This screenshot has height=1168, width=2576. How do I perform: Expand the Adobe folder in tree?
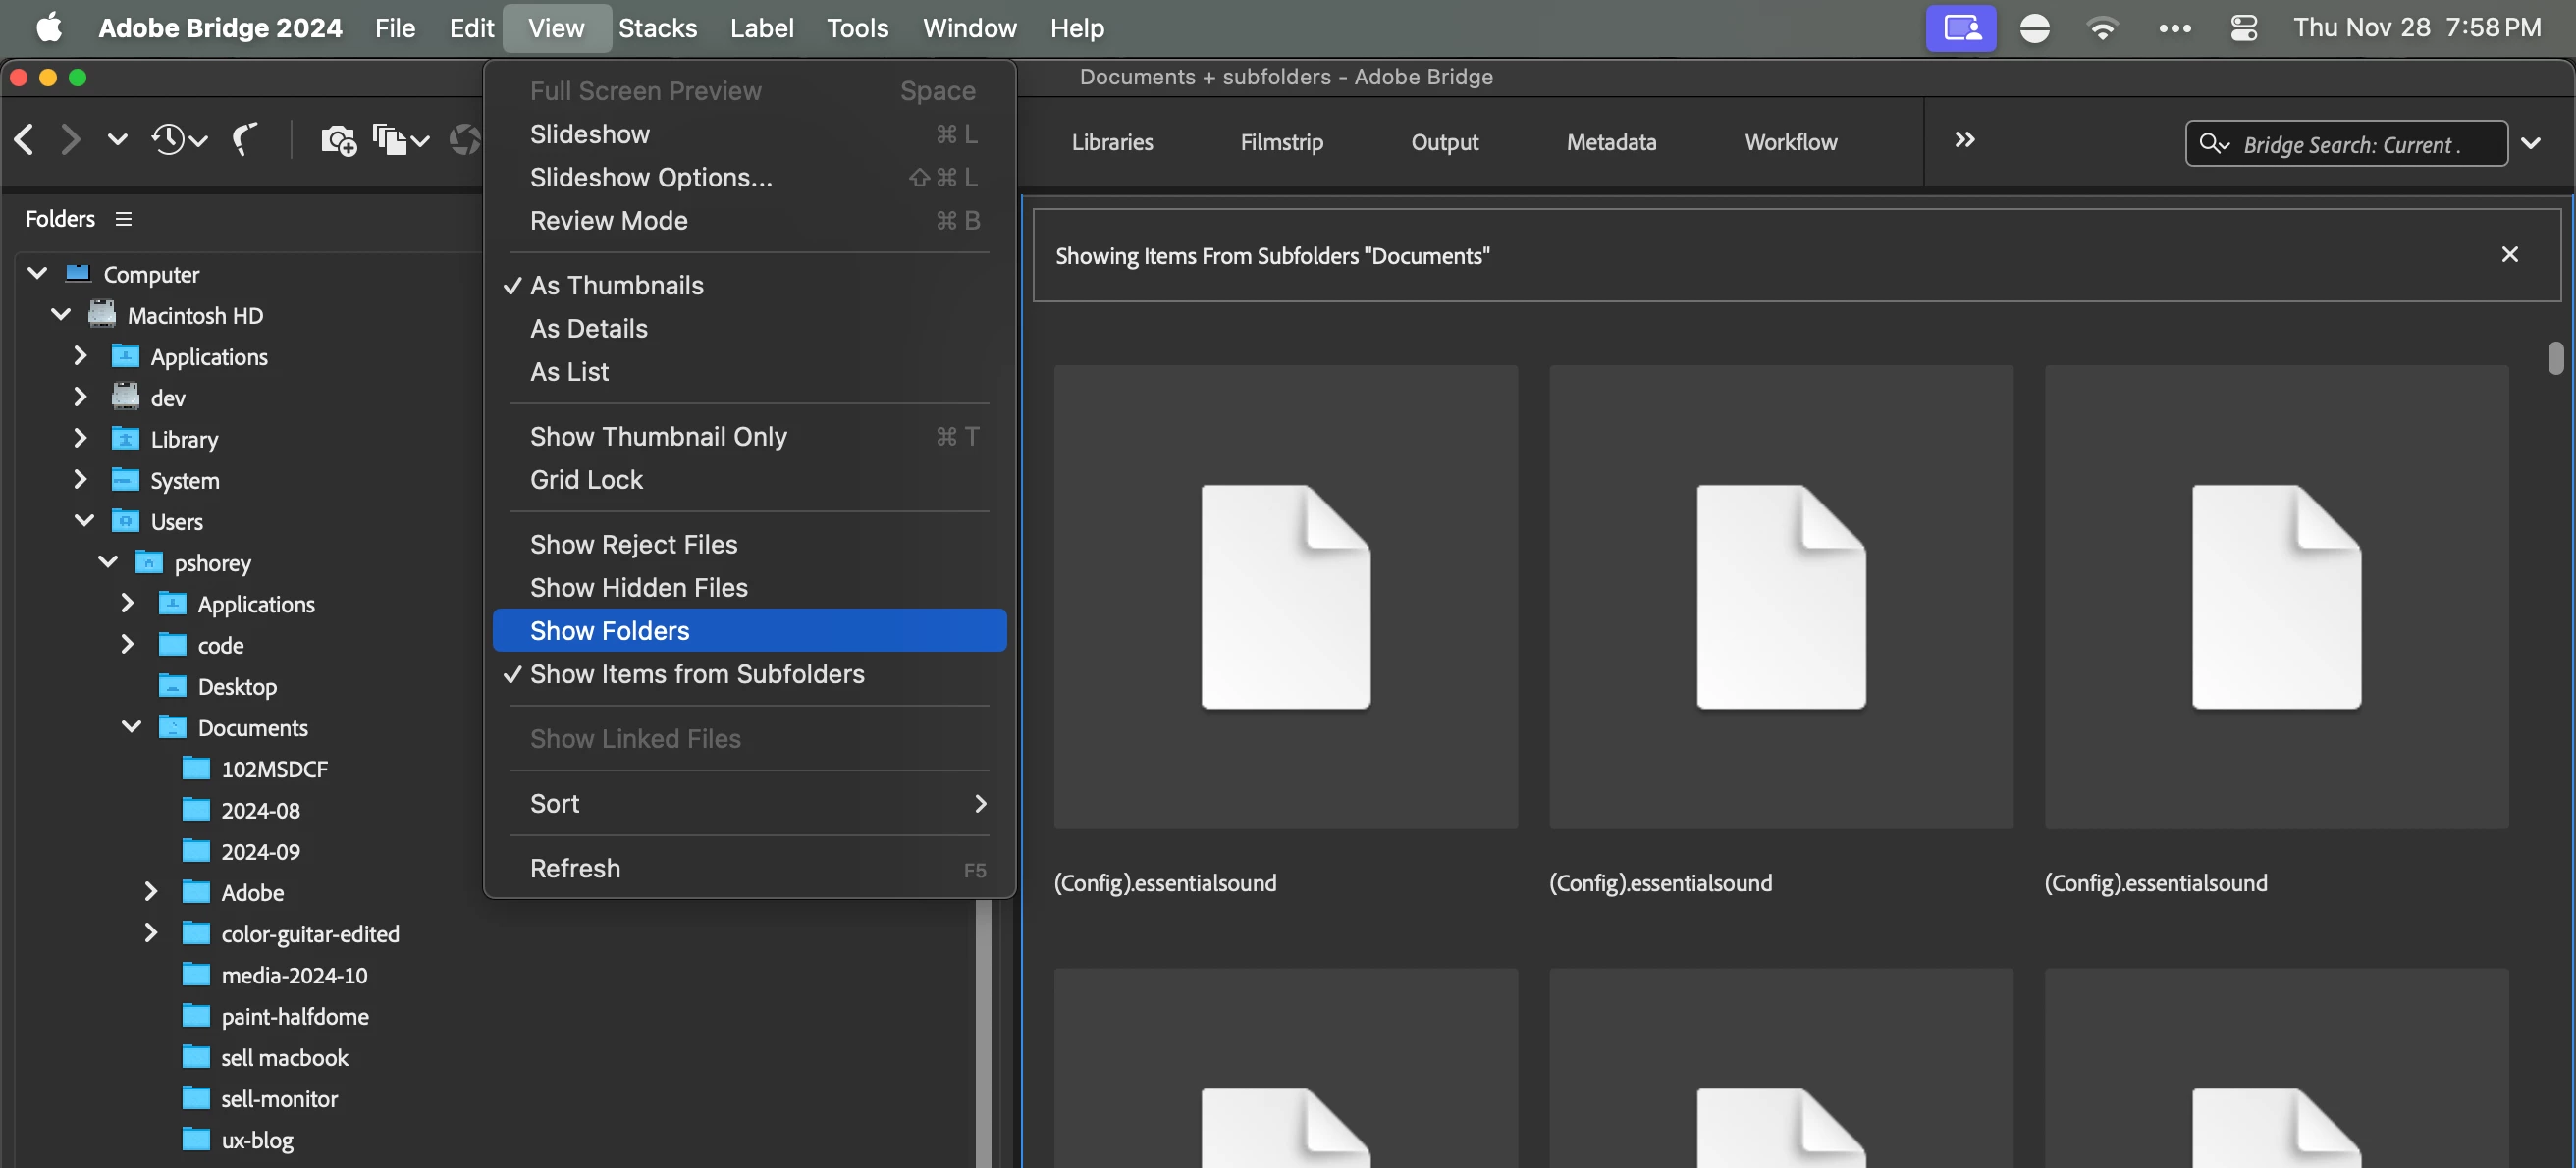pyautogui.click(x=151, y=892)
